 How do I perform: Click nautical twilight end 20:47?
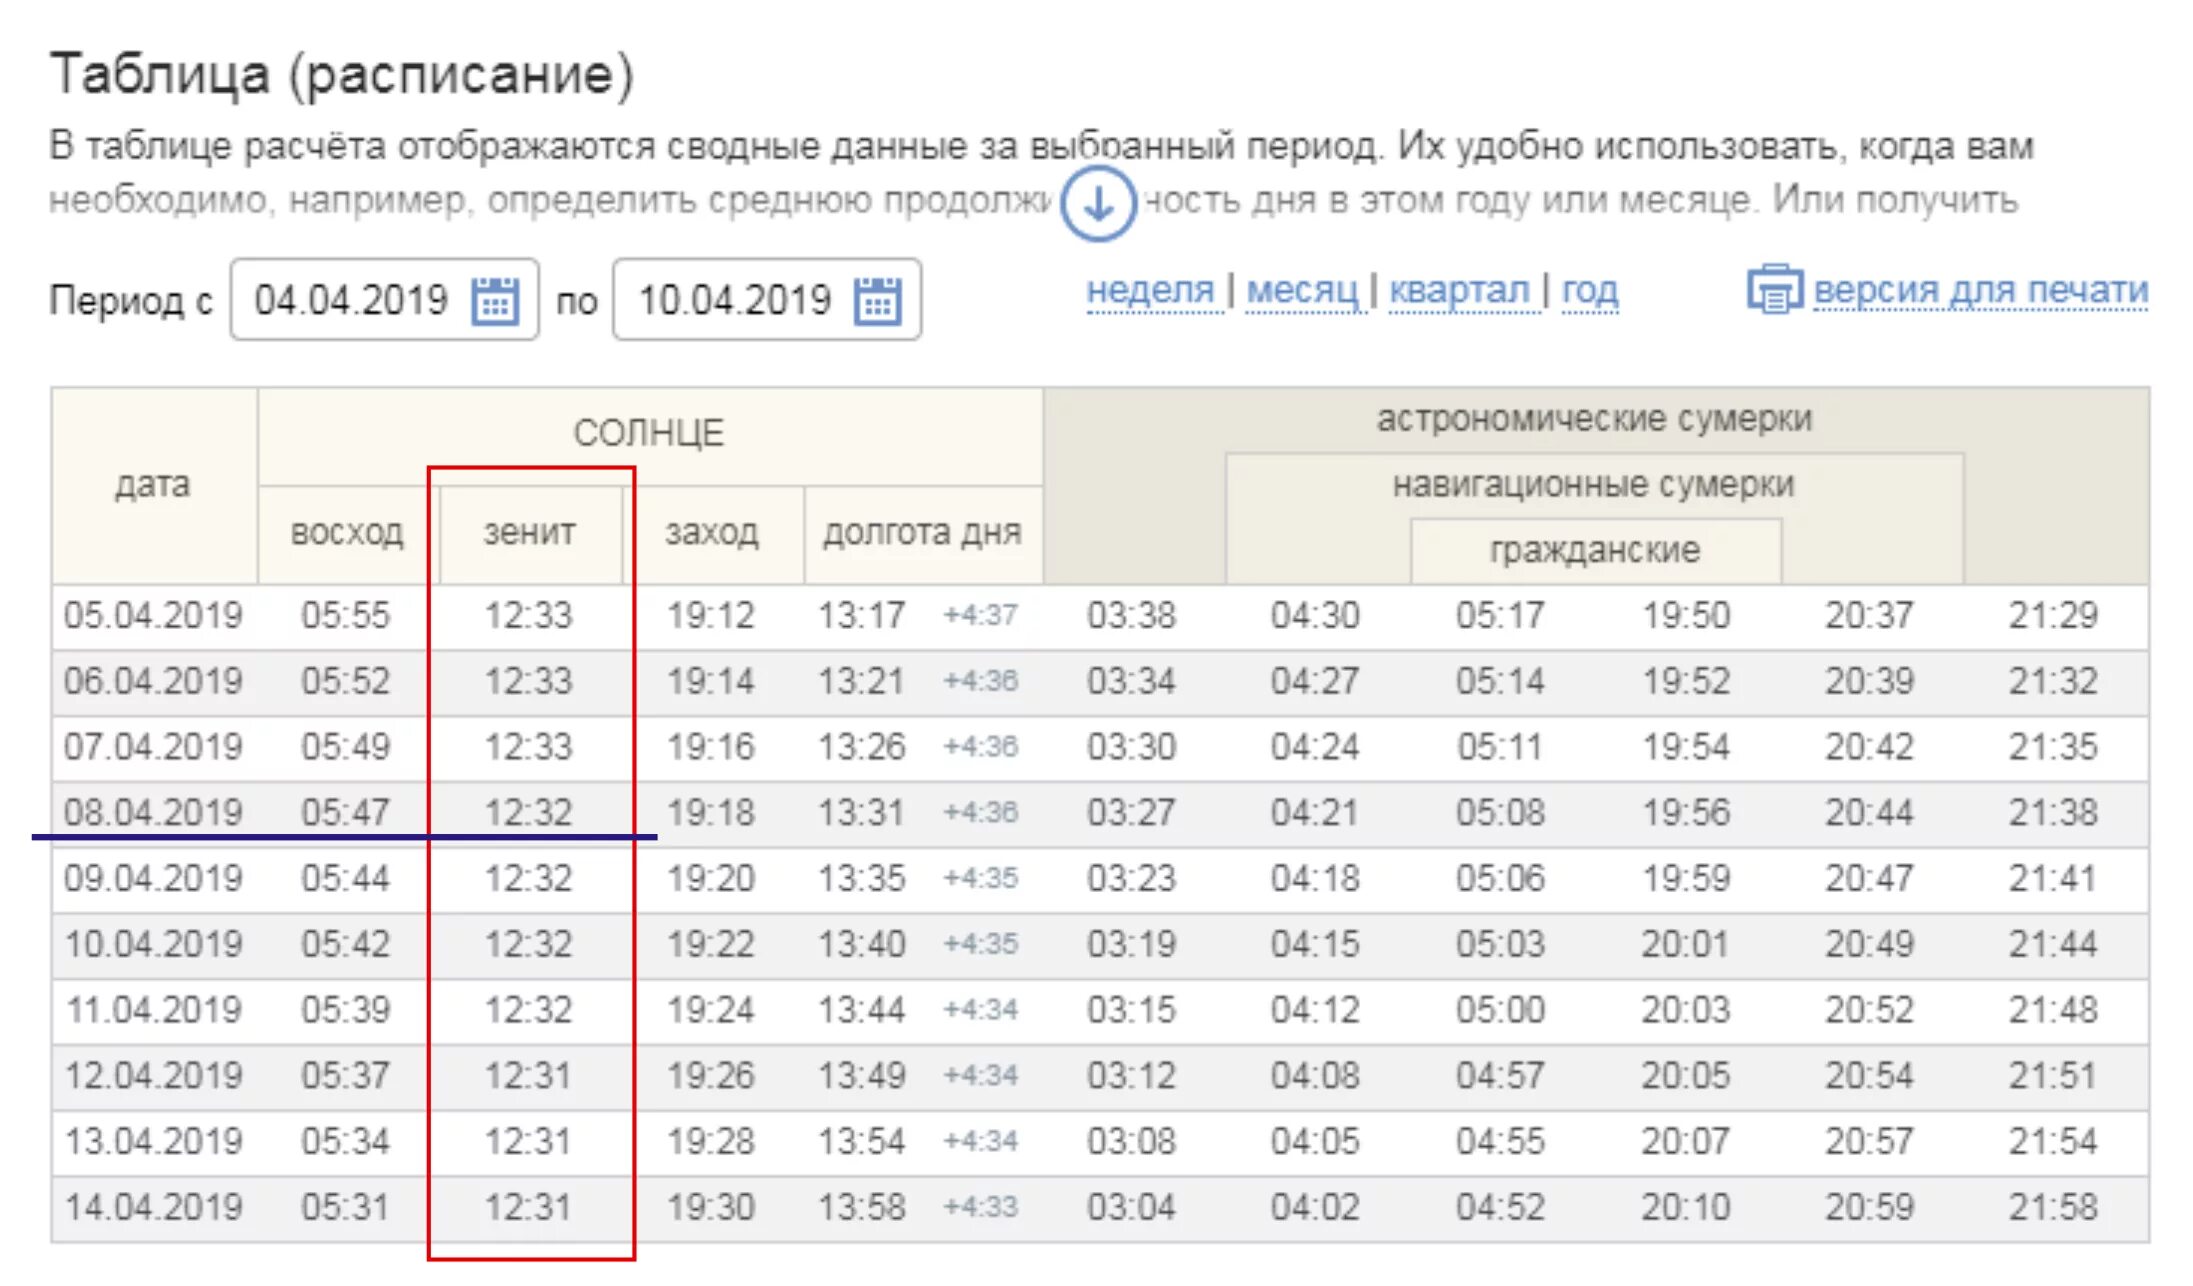pyautogui.click(x=1869, y=878)
